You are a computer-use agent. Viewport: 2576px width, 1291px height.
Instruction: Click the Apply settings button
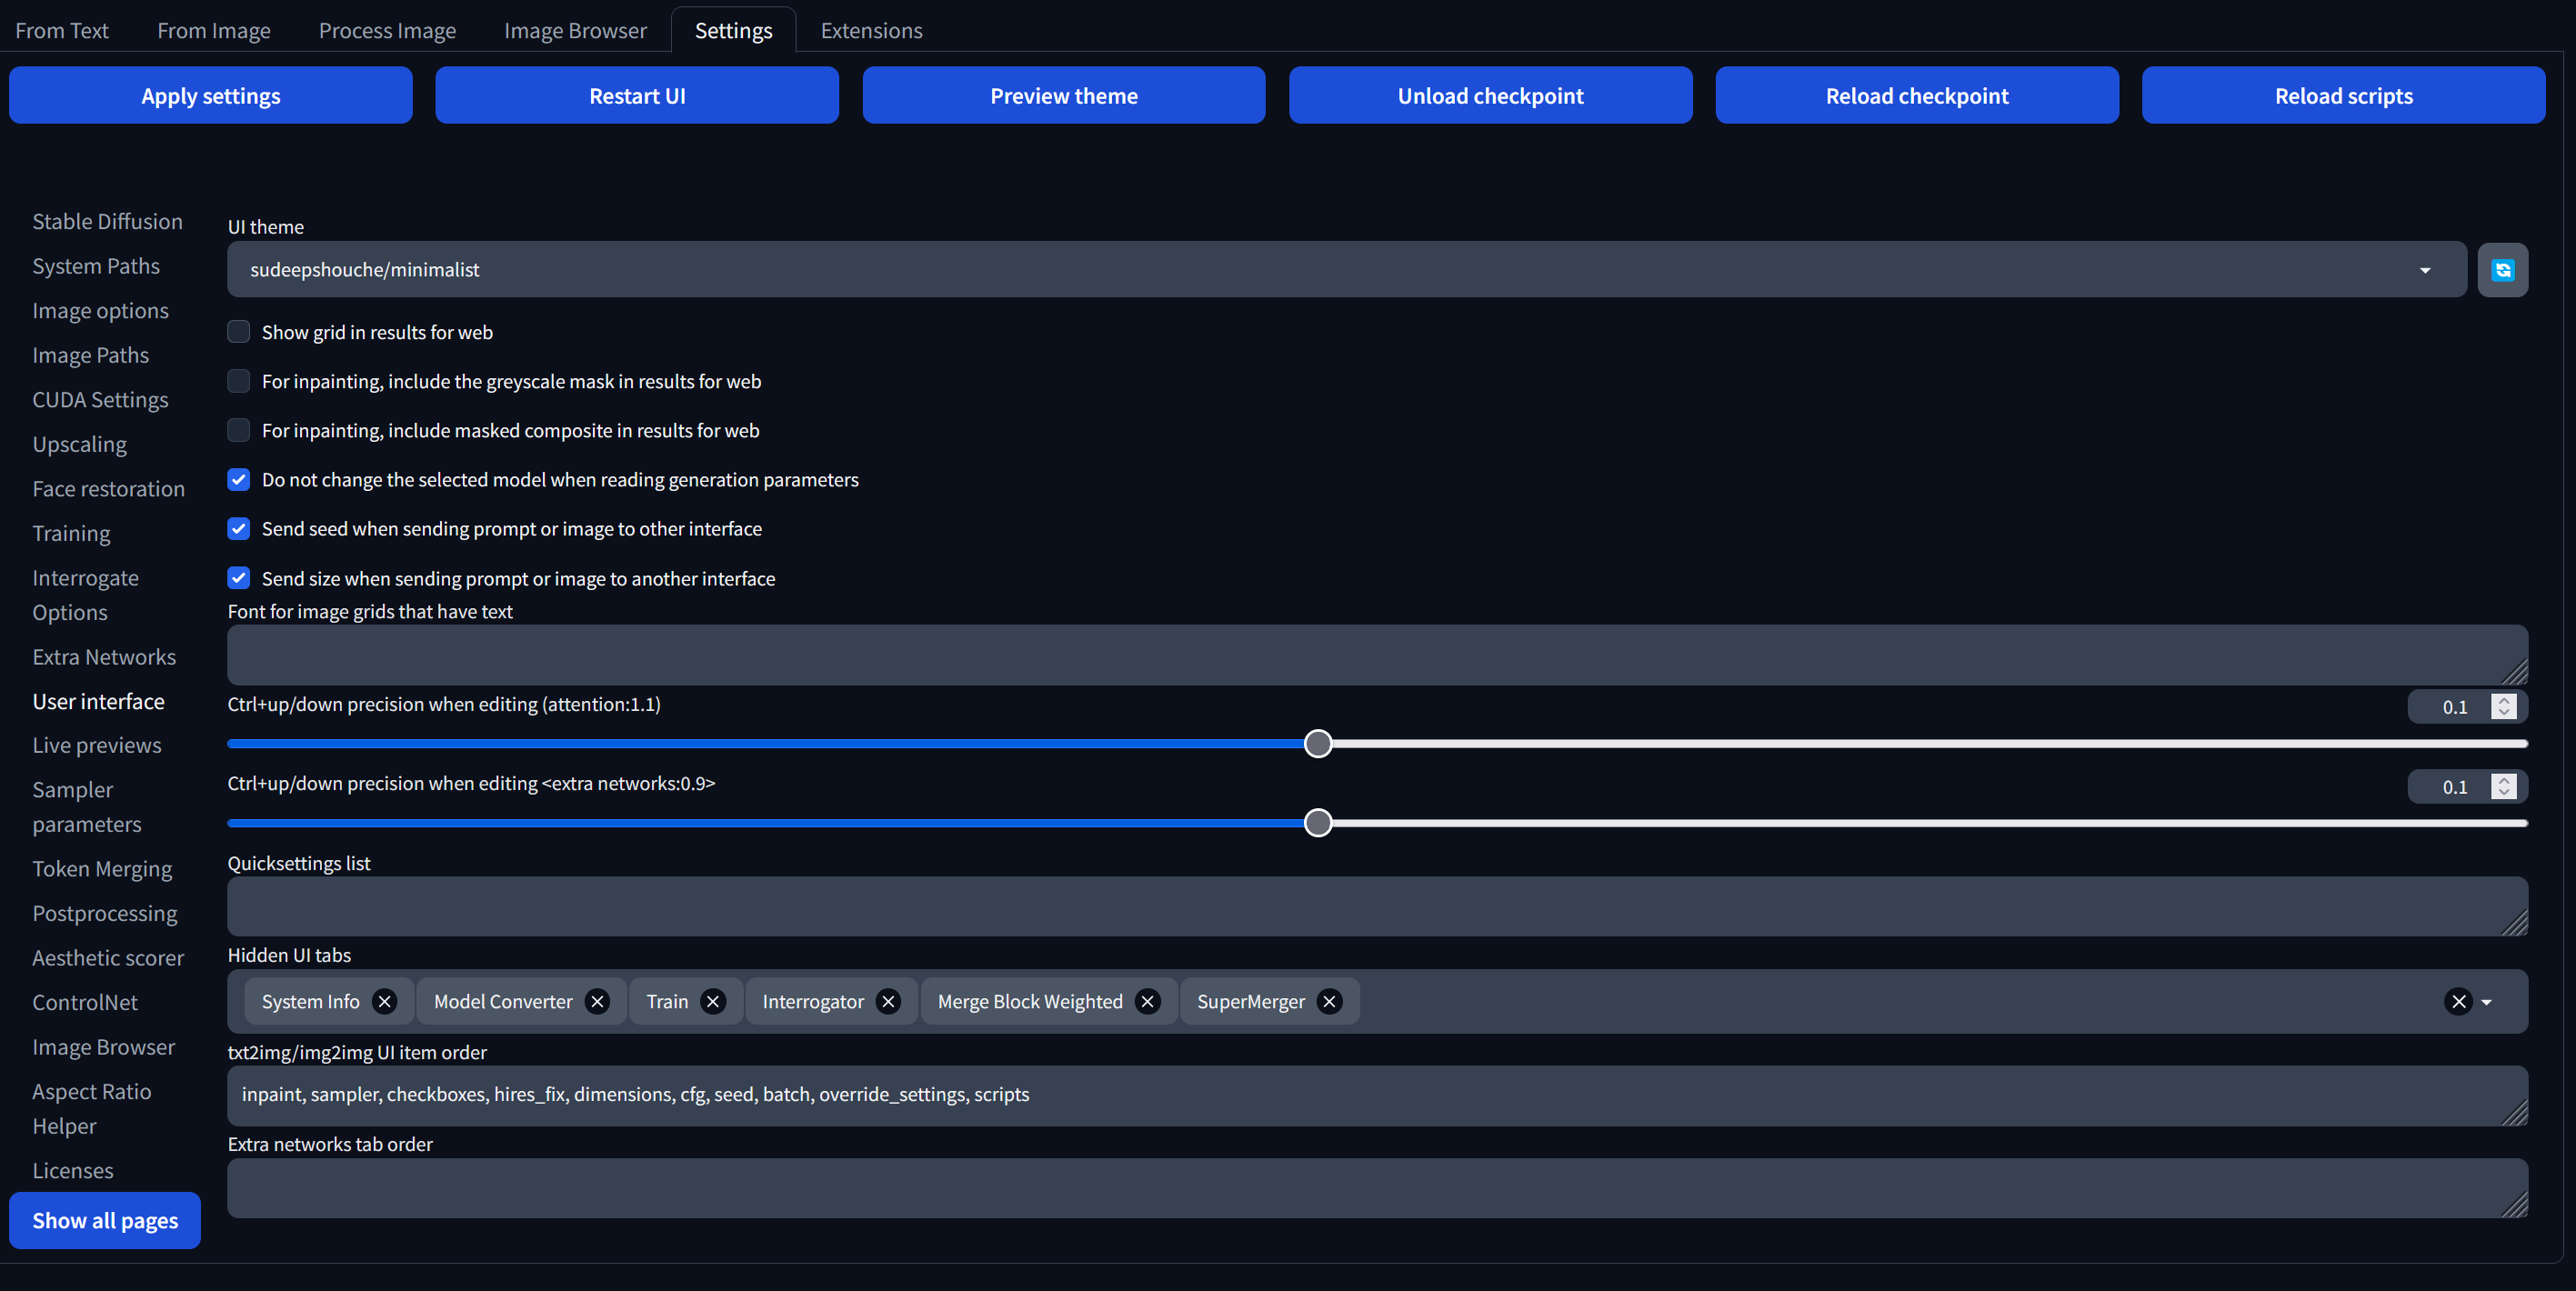pyautogui.click(x=210, y=96)
